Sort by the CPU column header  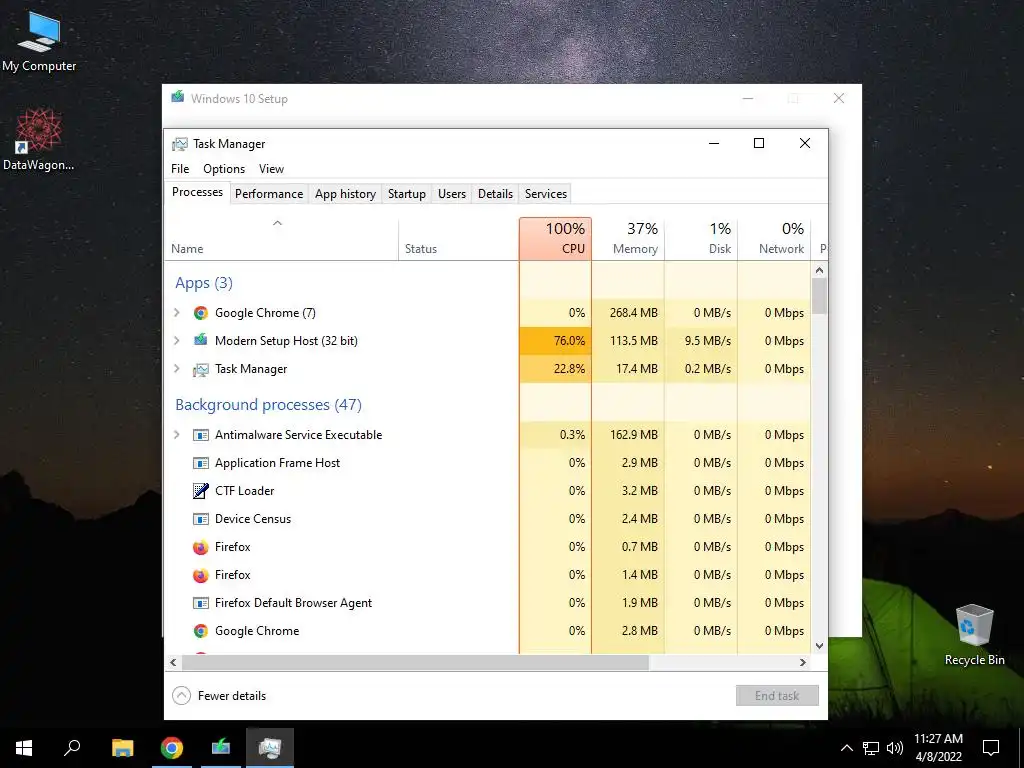[556, 239]
